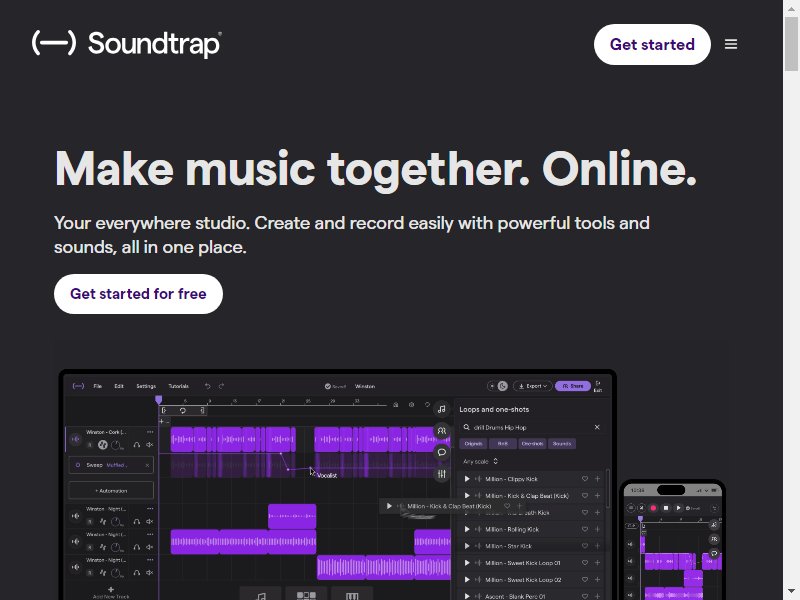Click the clock avatar beside Export
Screen dimensions: 800x600
[503, 386]
